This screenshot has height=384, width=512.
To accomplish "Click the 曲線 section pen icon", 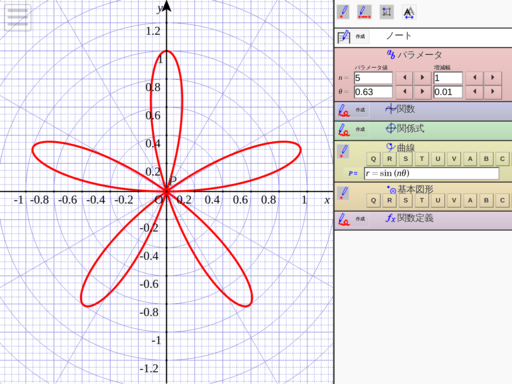I will (x=343, y=151).
